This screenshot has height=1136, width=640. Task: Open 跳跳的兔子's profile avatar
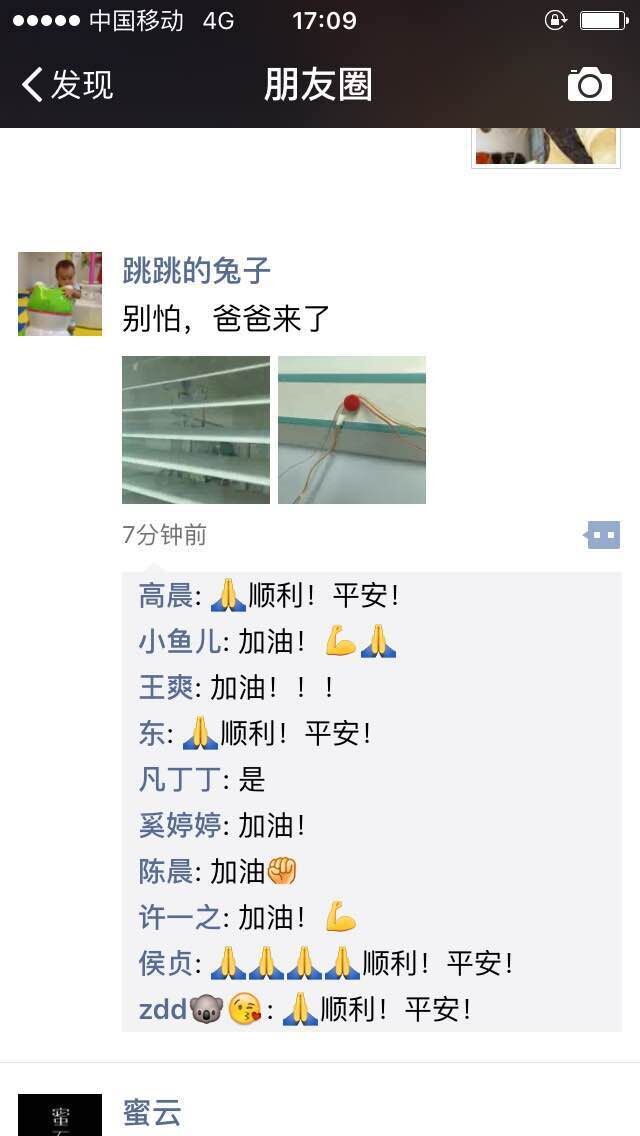[60, 294]
